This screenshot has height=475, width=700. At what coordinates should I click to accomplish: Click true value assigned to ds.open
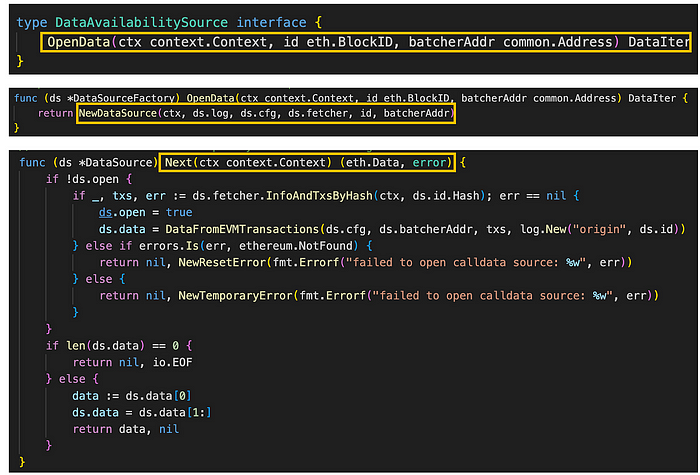pos(179,212)
